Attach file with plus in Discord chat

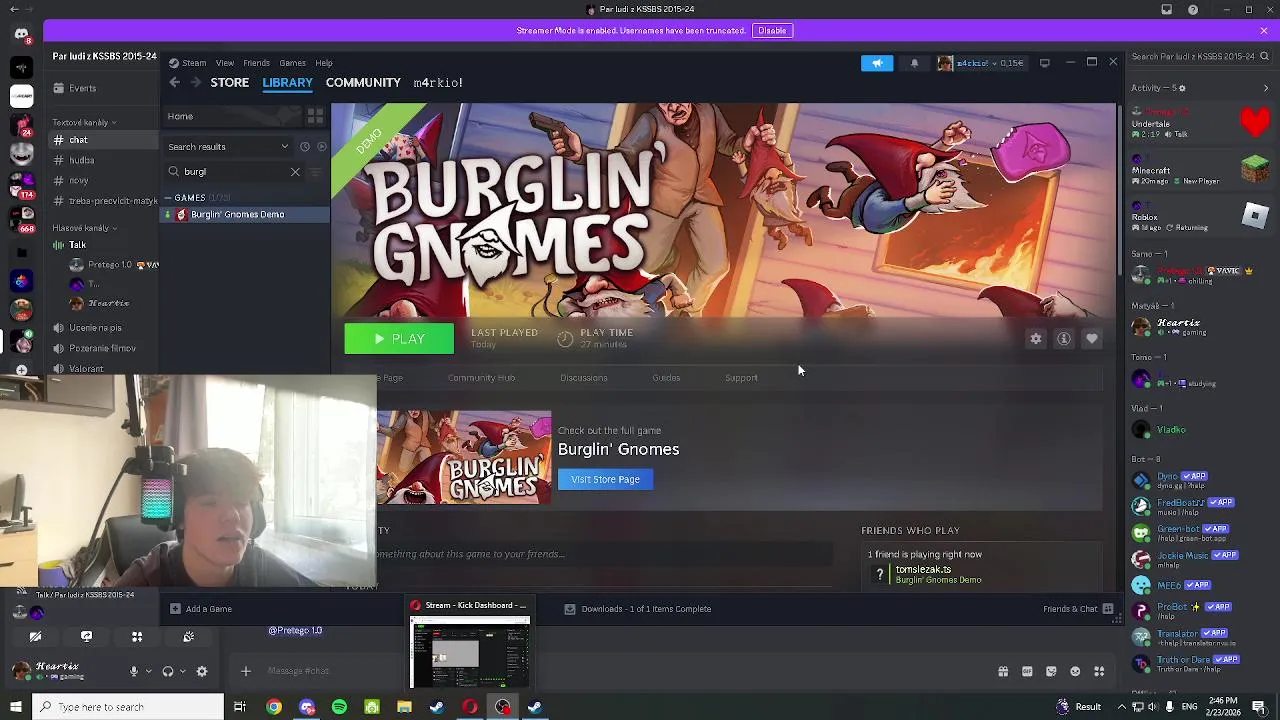245,671
